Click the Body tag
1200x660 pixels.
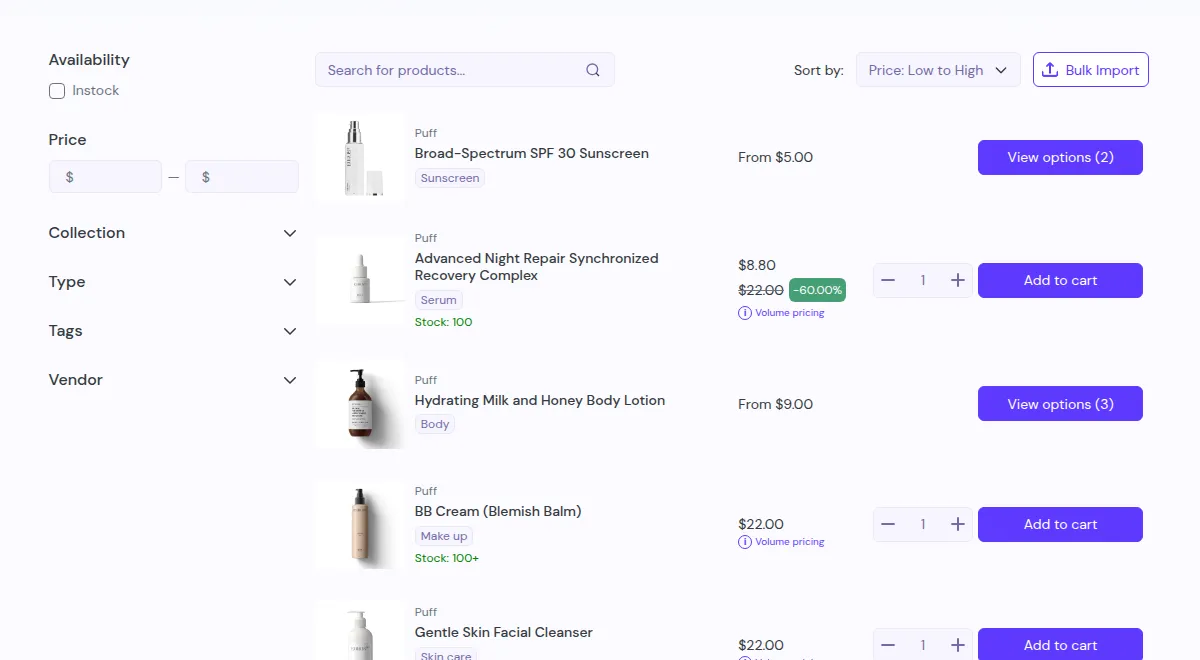(x=435, y=424)
